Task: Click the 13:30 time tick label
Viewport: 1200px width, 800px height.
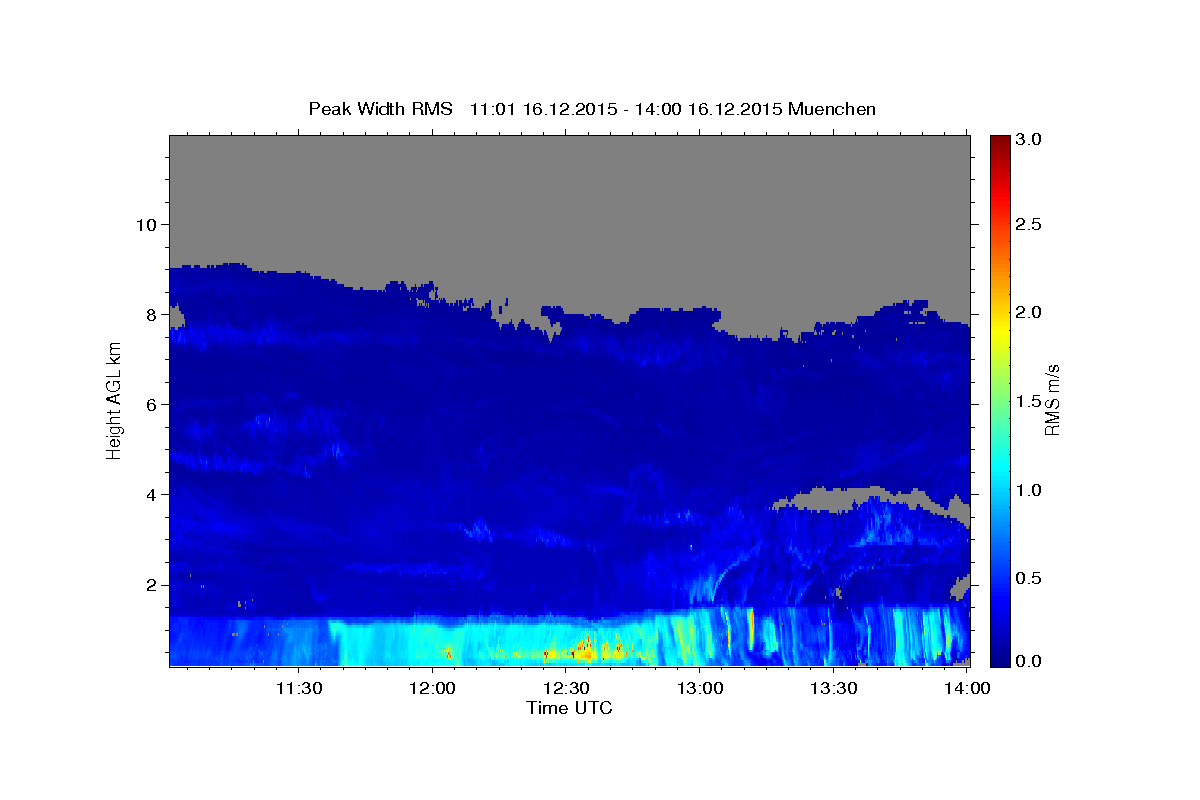Action: 833,688
